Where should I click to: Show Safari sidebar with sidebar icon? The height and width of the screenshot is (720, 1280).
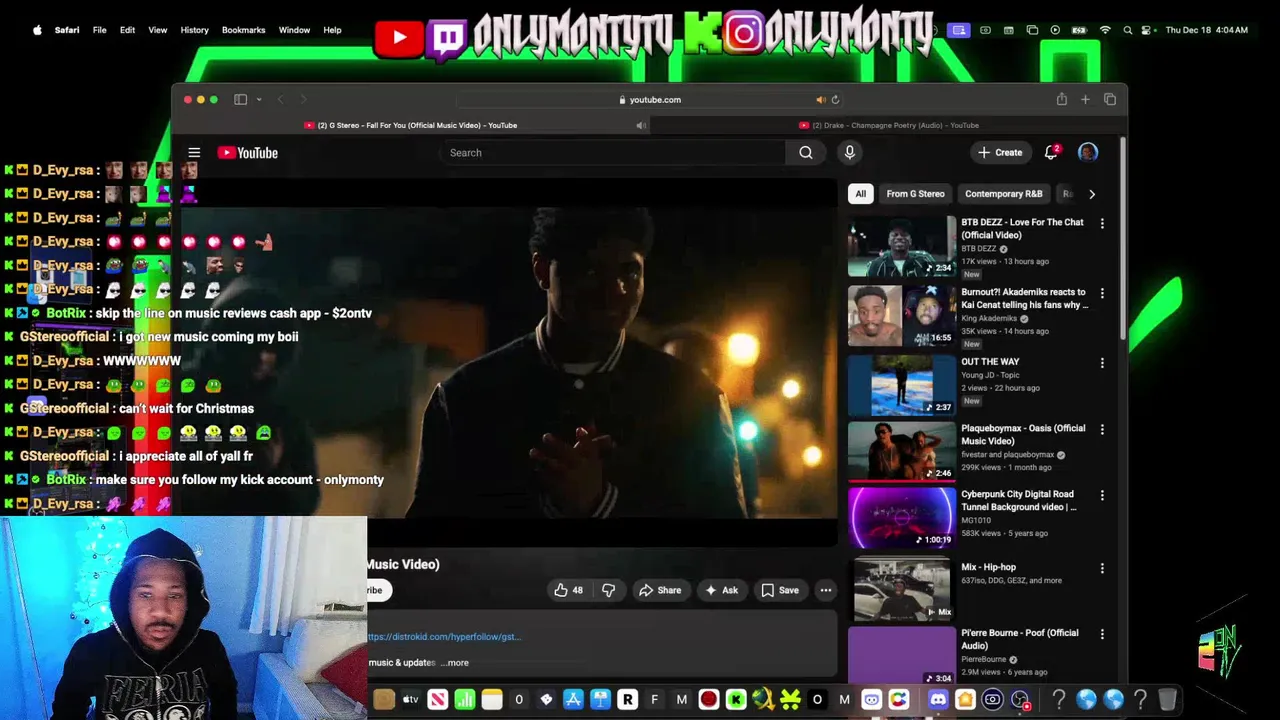click(240, 99)
